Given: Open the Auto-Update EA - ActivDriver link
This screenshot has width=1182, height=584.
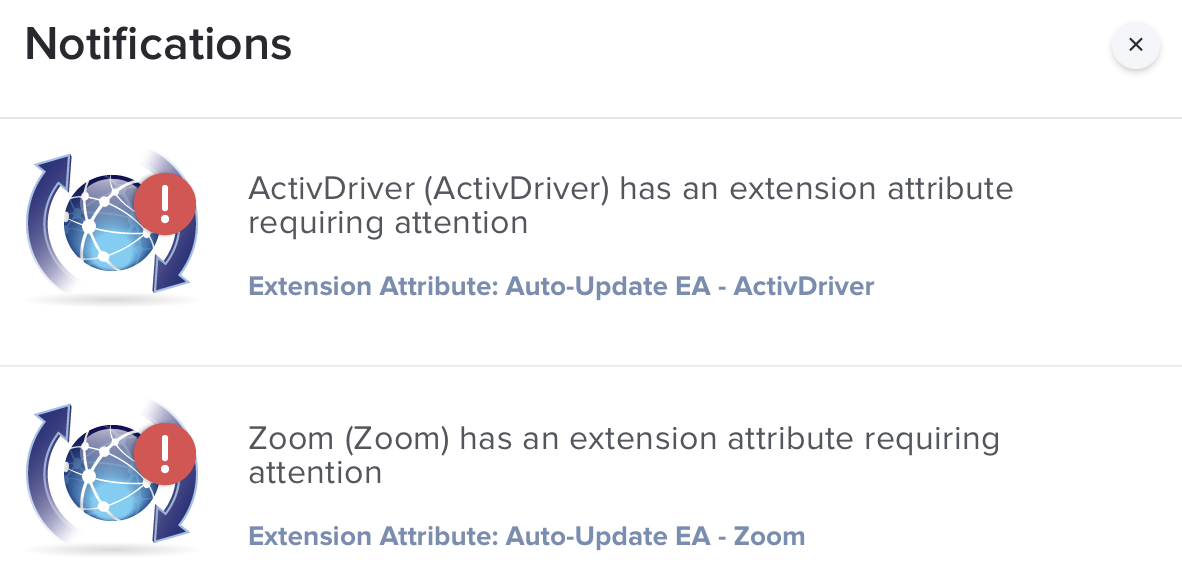Looking at the screenshot, I should 561,286.
